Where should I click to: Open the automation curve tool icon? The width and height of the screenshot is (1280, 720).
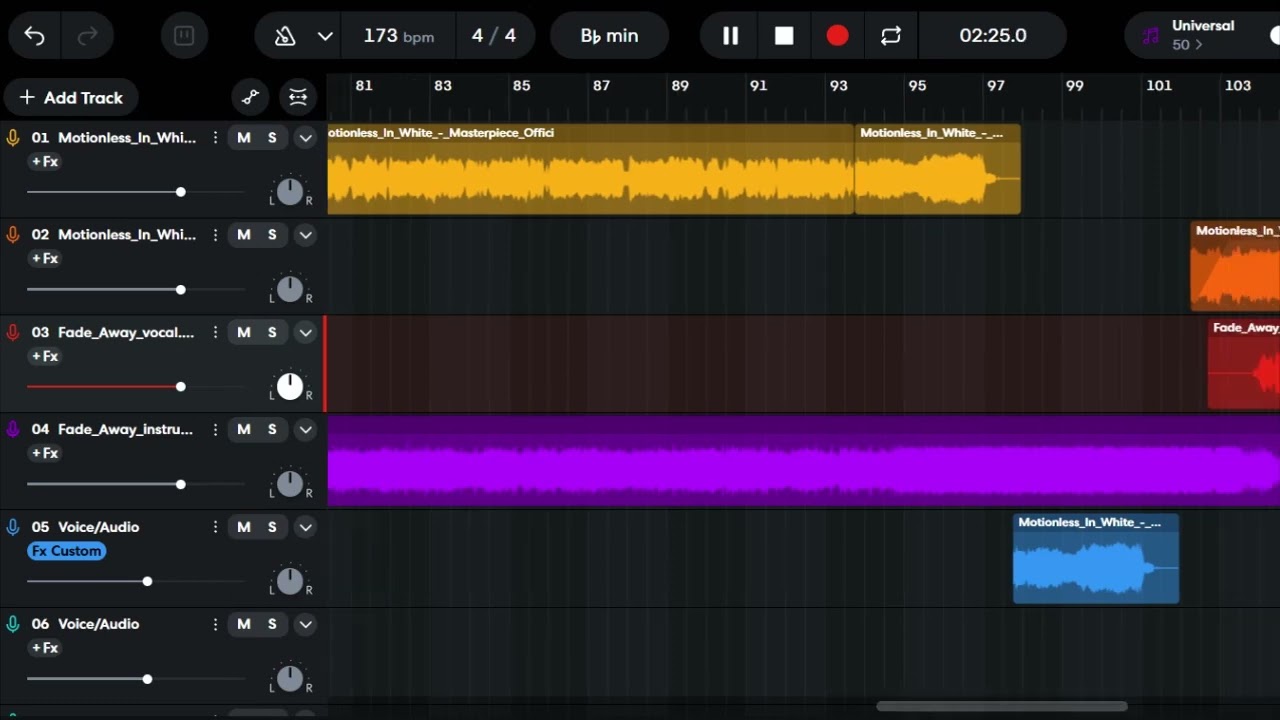(x=250, y=97)
